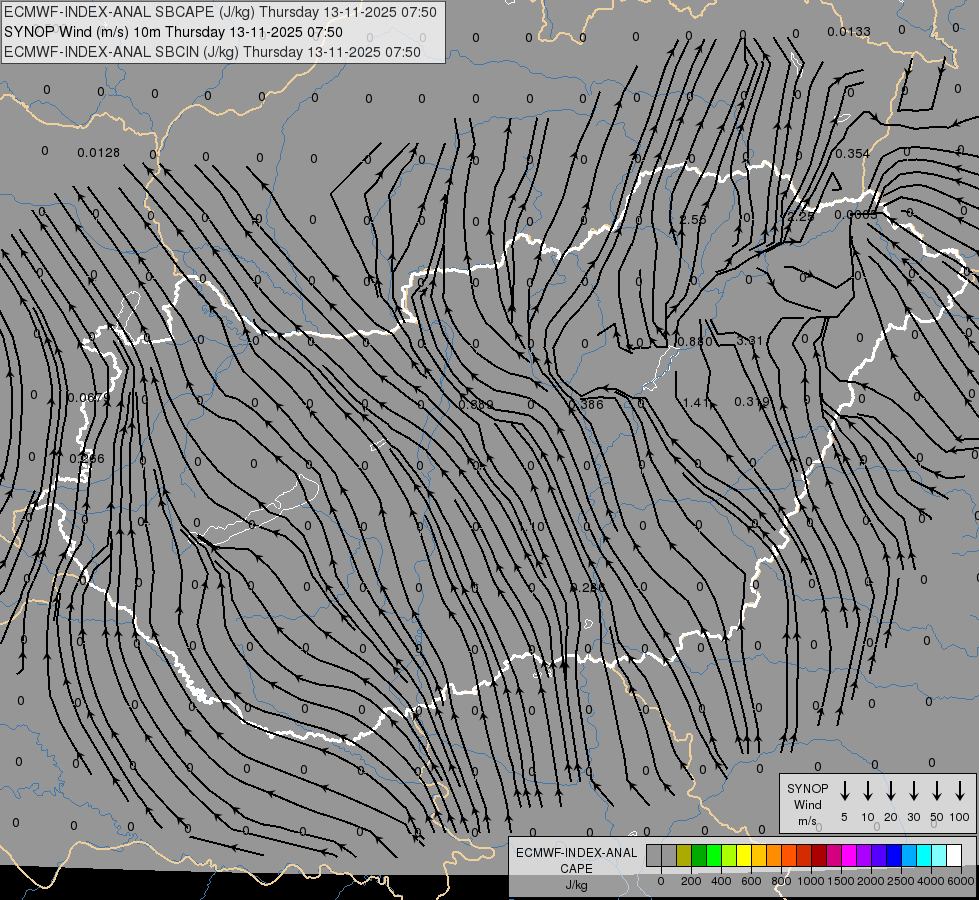Viewport: 979px width, 900px height.
Task: Click the 0.880 CAPE value on map
Action: tap(694, 341)
